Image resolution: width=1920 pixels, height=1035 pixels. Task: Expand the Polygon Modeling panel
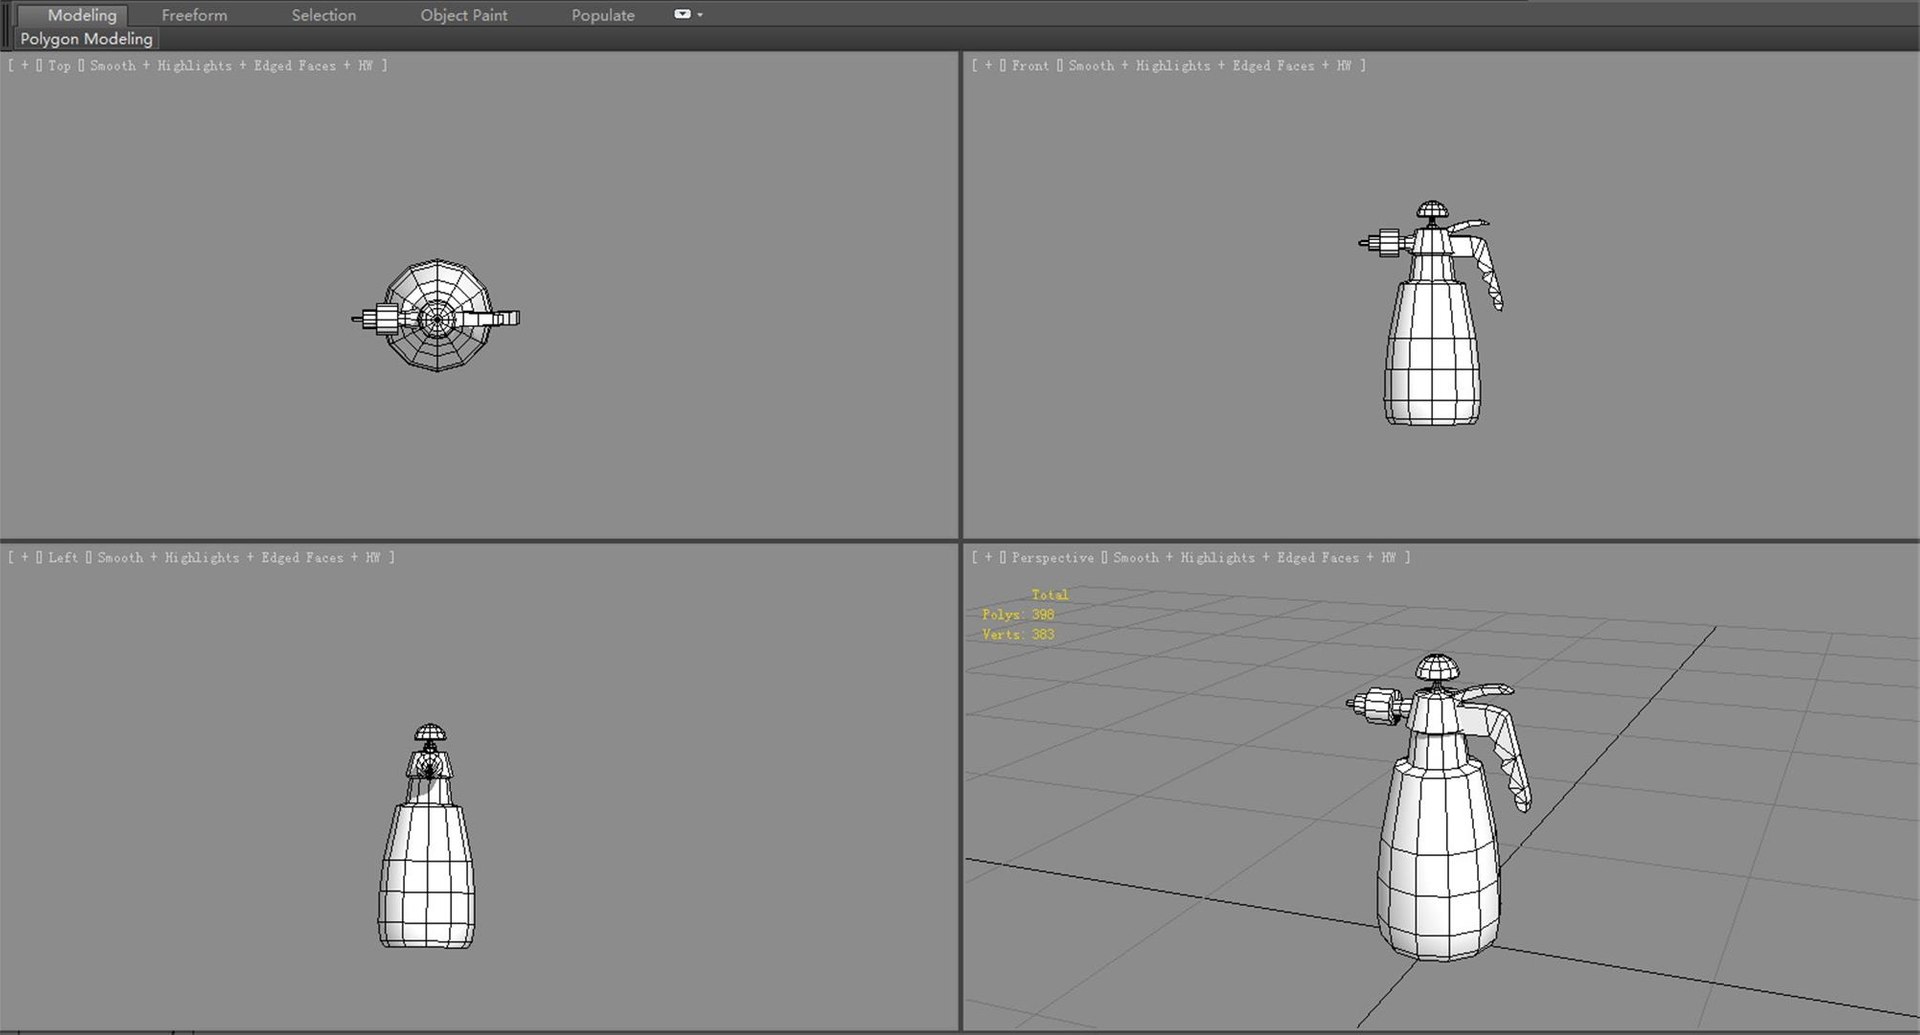[86, 39]
